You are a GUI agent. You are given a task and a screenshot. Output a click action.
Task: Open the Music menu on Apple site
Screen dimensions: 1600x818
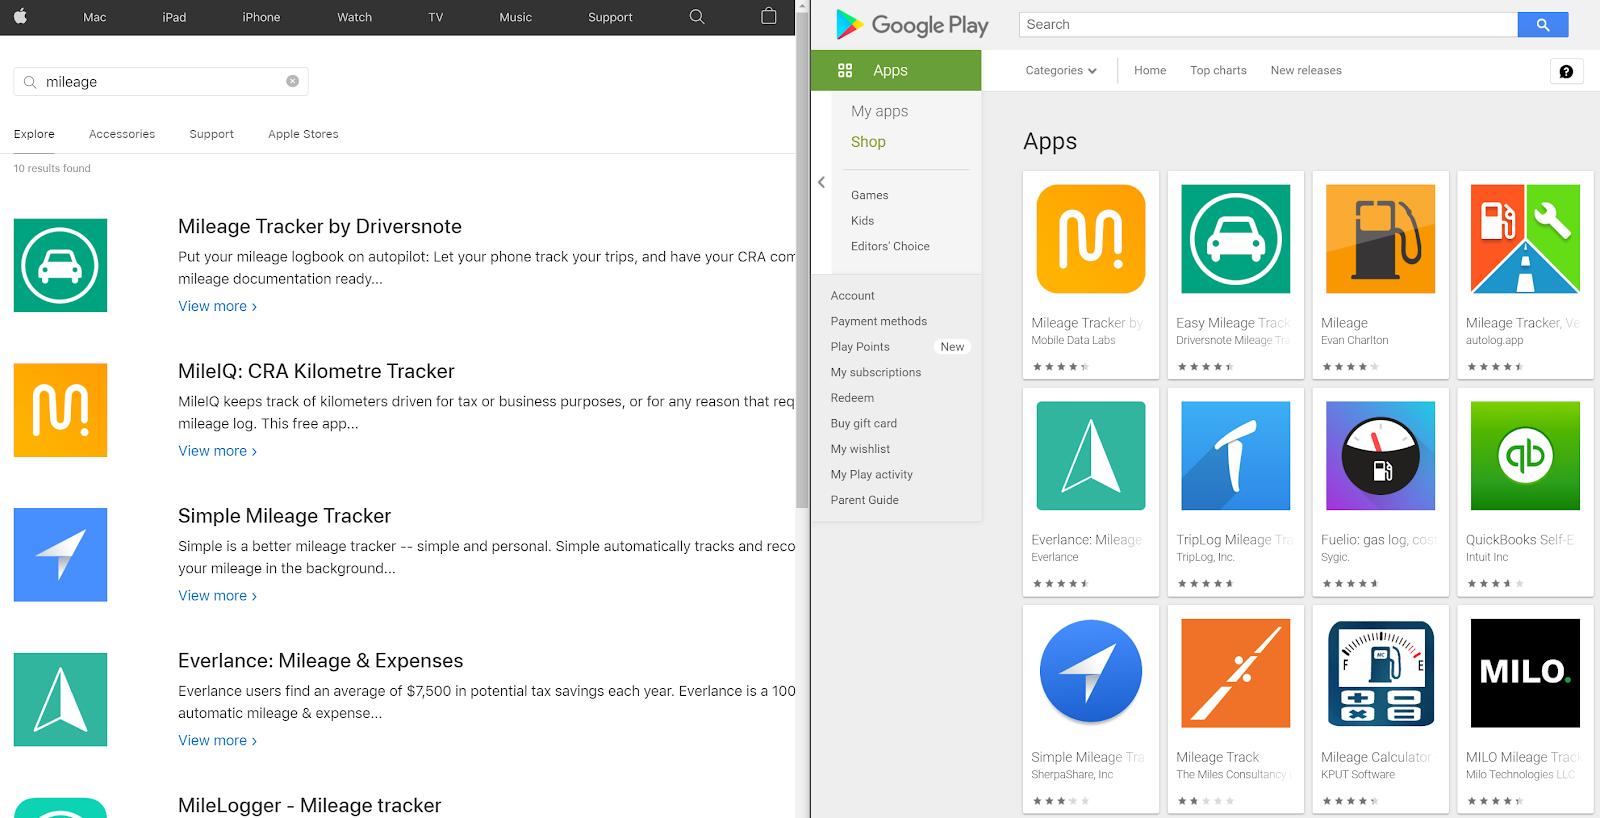pos(516,17)
